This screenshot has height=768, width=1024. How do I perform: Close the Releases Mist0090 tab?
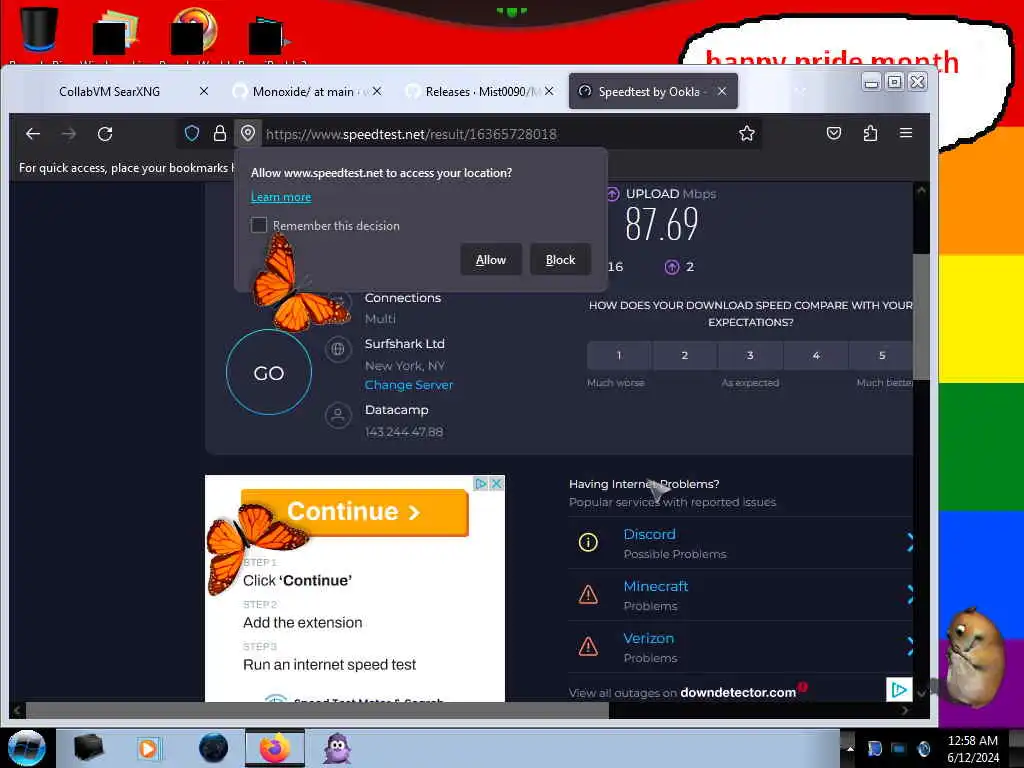pos(549,91)
